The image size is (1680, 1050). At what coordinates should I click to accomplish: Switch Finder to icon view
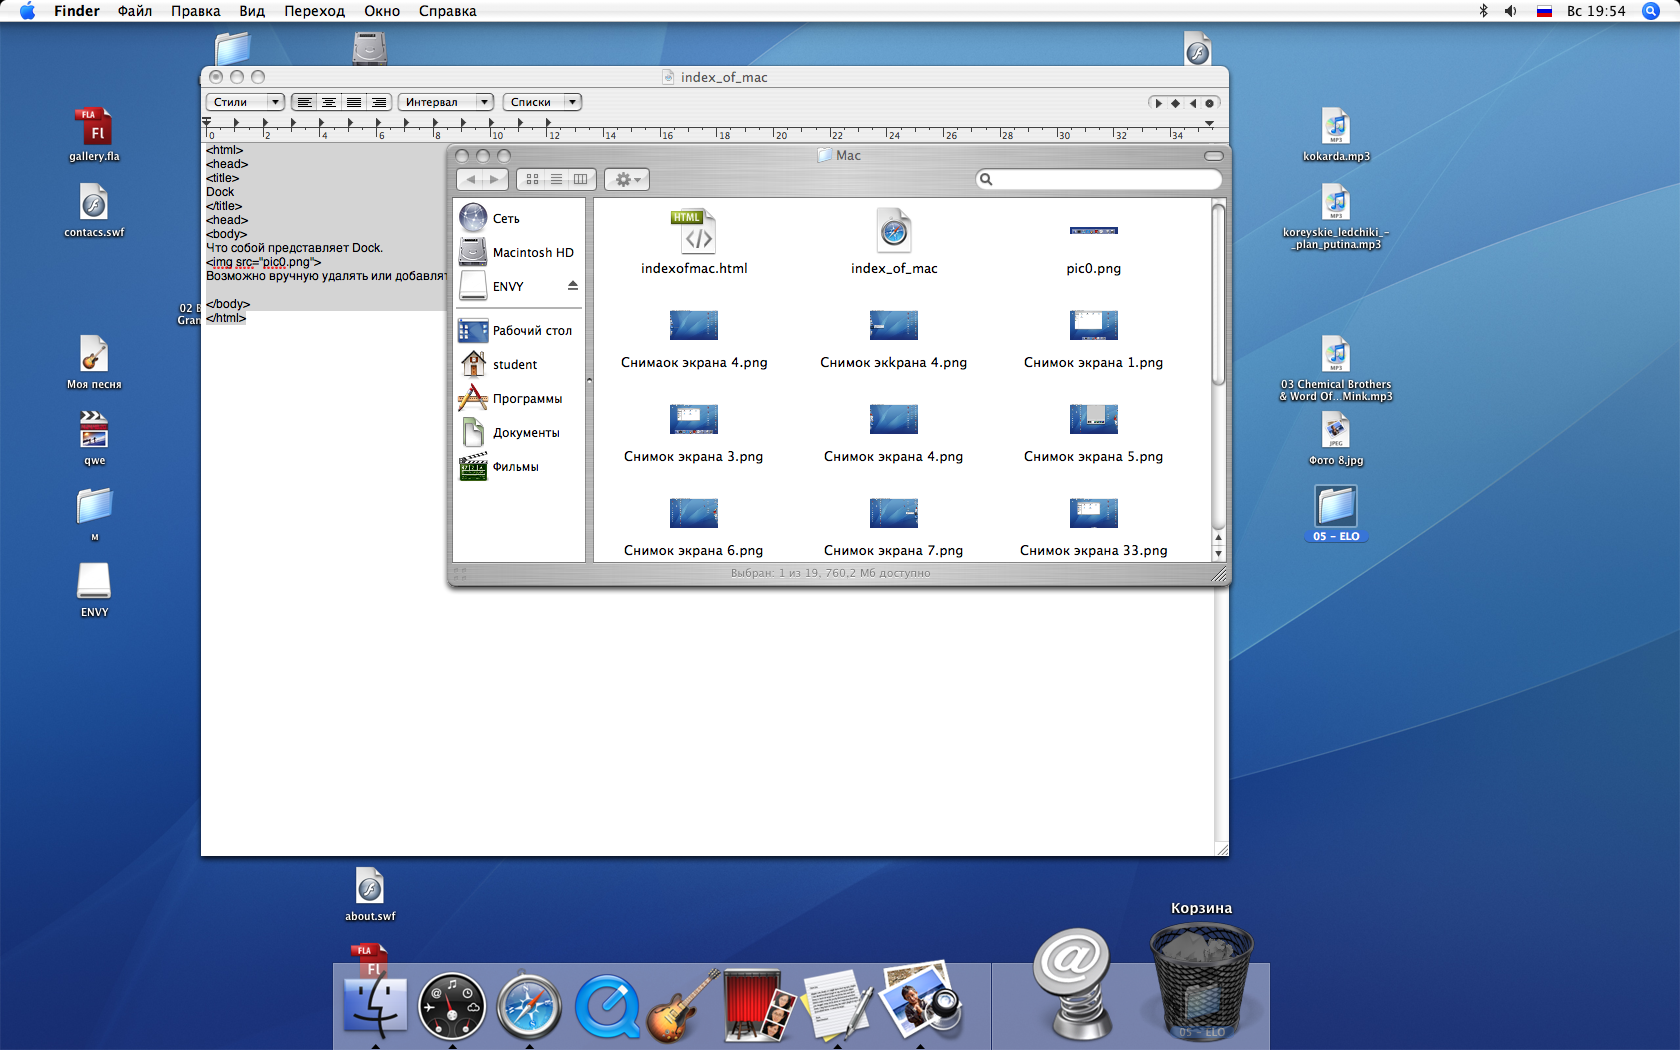coord(532,179)
